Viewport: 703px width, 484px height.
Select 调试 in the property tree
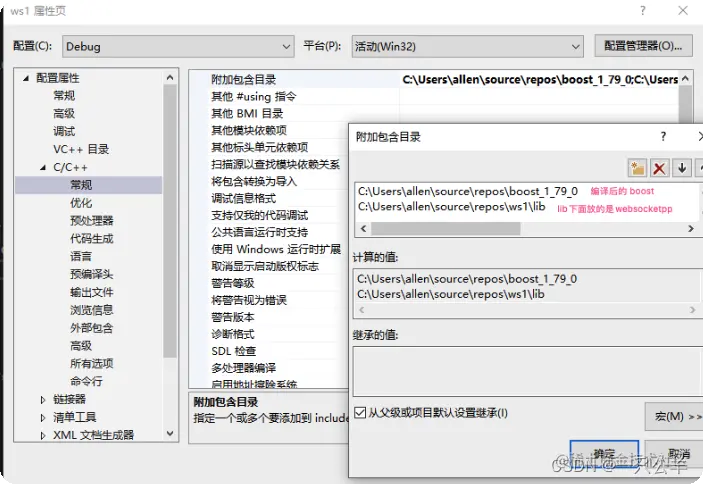click(x=64, y=131)
